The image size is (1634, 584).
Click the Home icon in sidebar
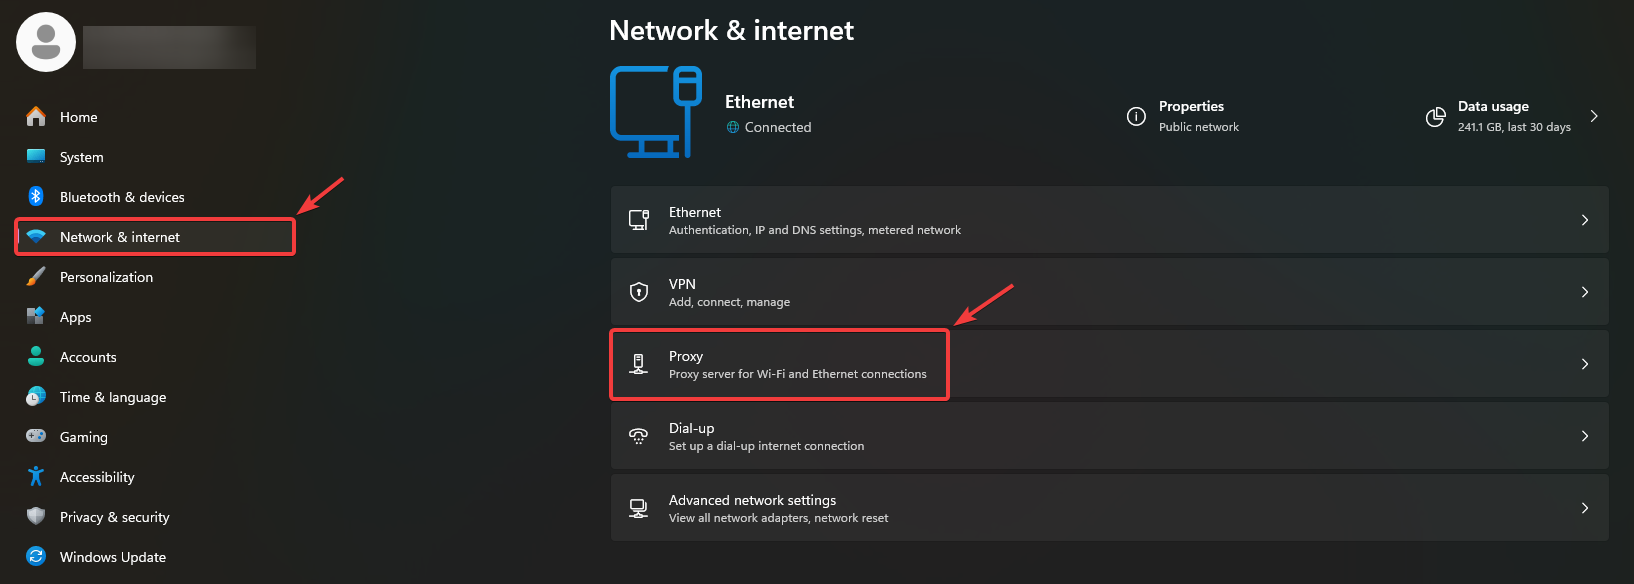tap(36, 117)
